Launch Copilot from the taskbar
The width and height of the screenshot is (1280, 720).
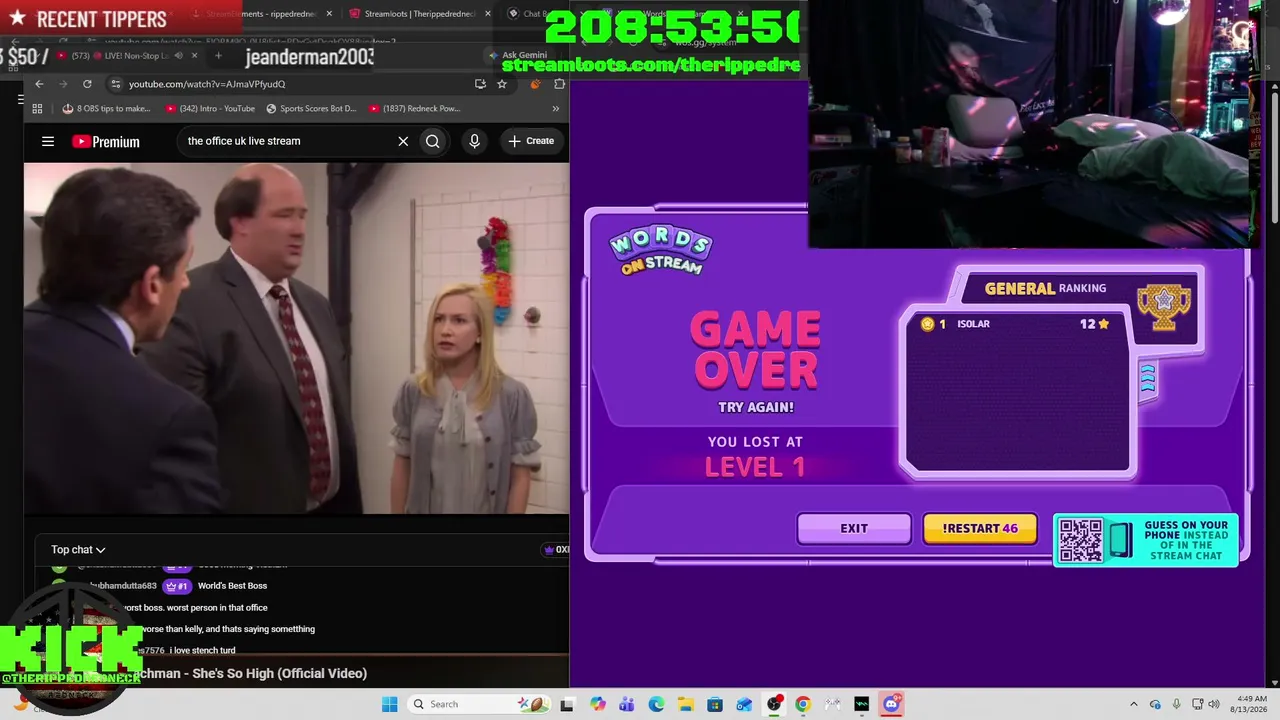click(598, 704)
